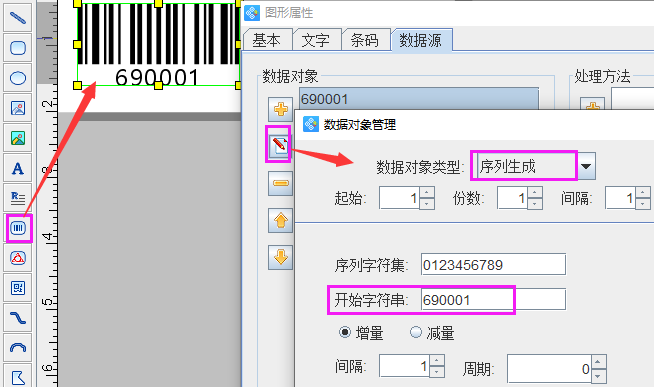Viewport: 654px width, 387px height.
Task: Select the ellipse drawing tool
Action: pos(18,78)
